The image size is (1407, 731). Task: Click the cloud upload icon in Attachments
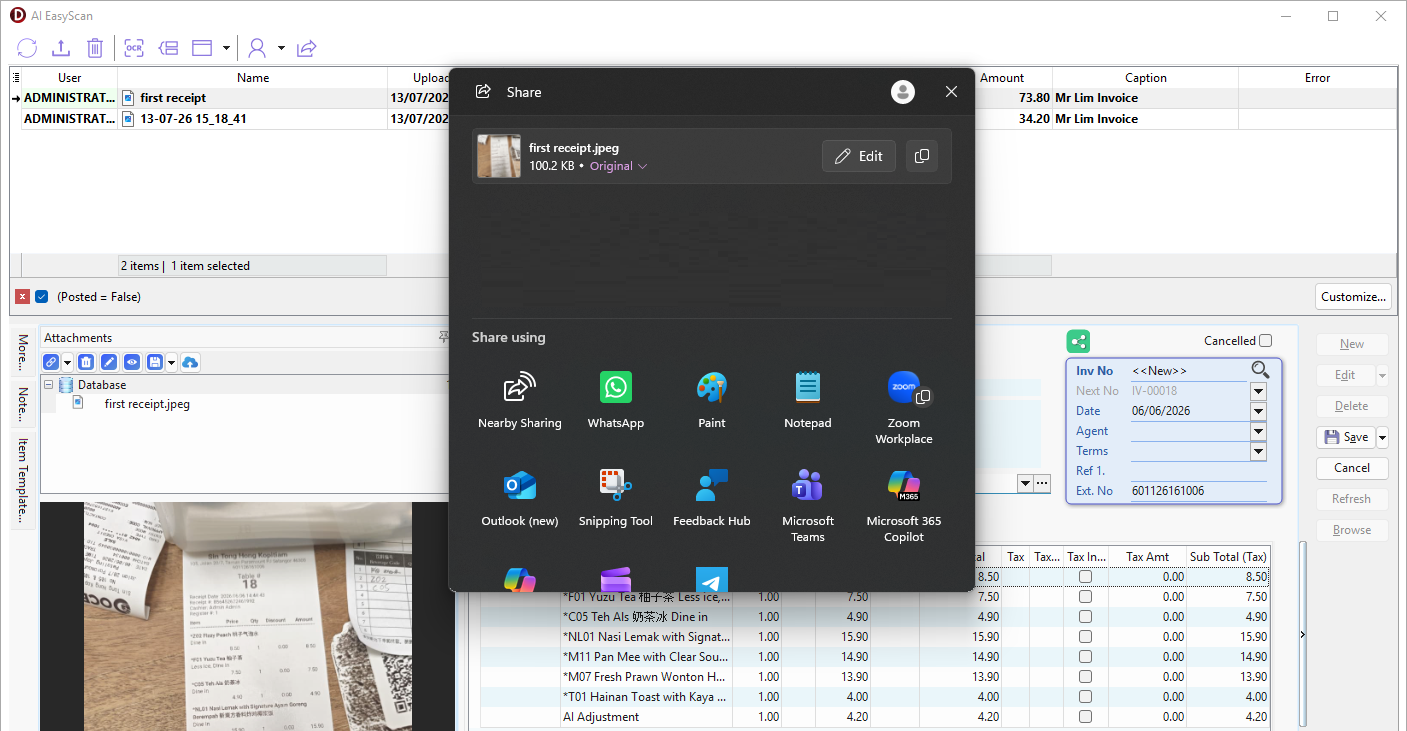(190, 362)
